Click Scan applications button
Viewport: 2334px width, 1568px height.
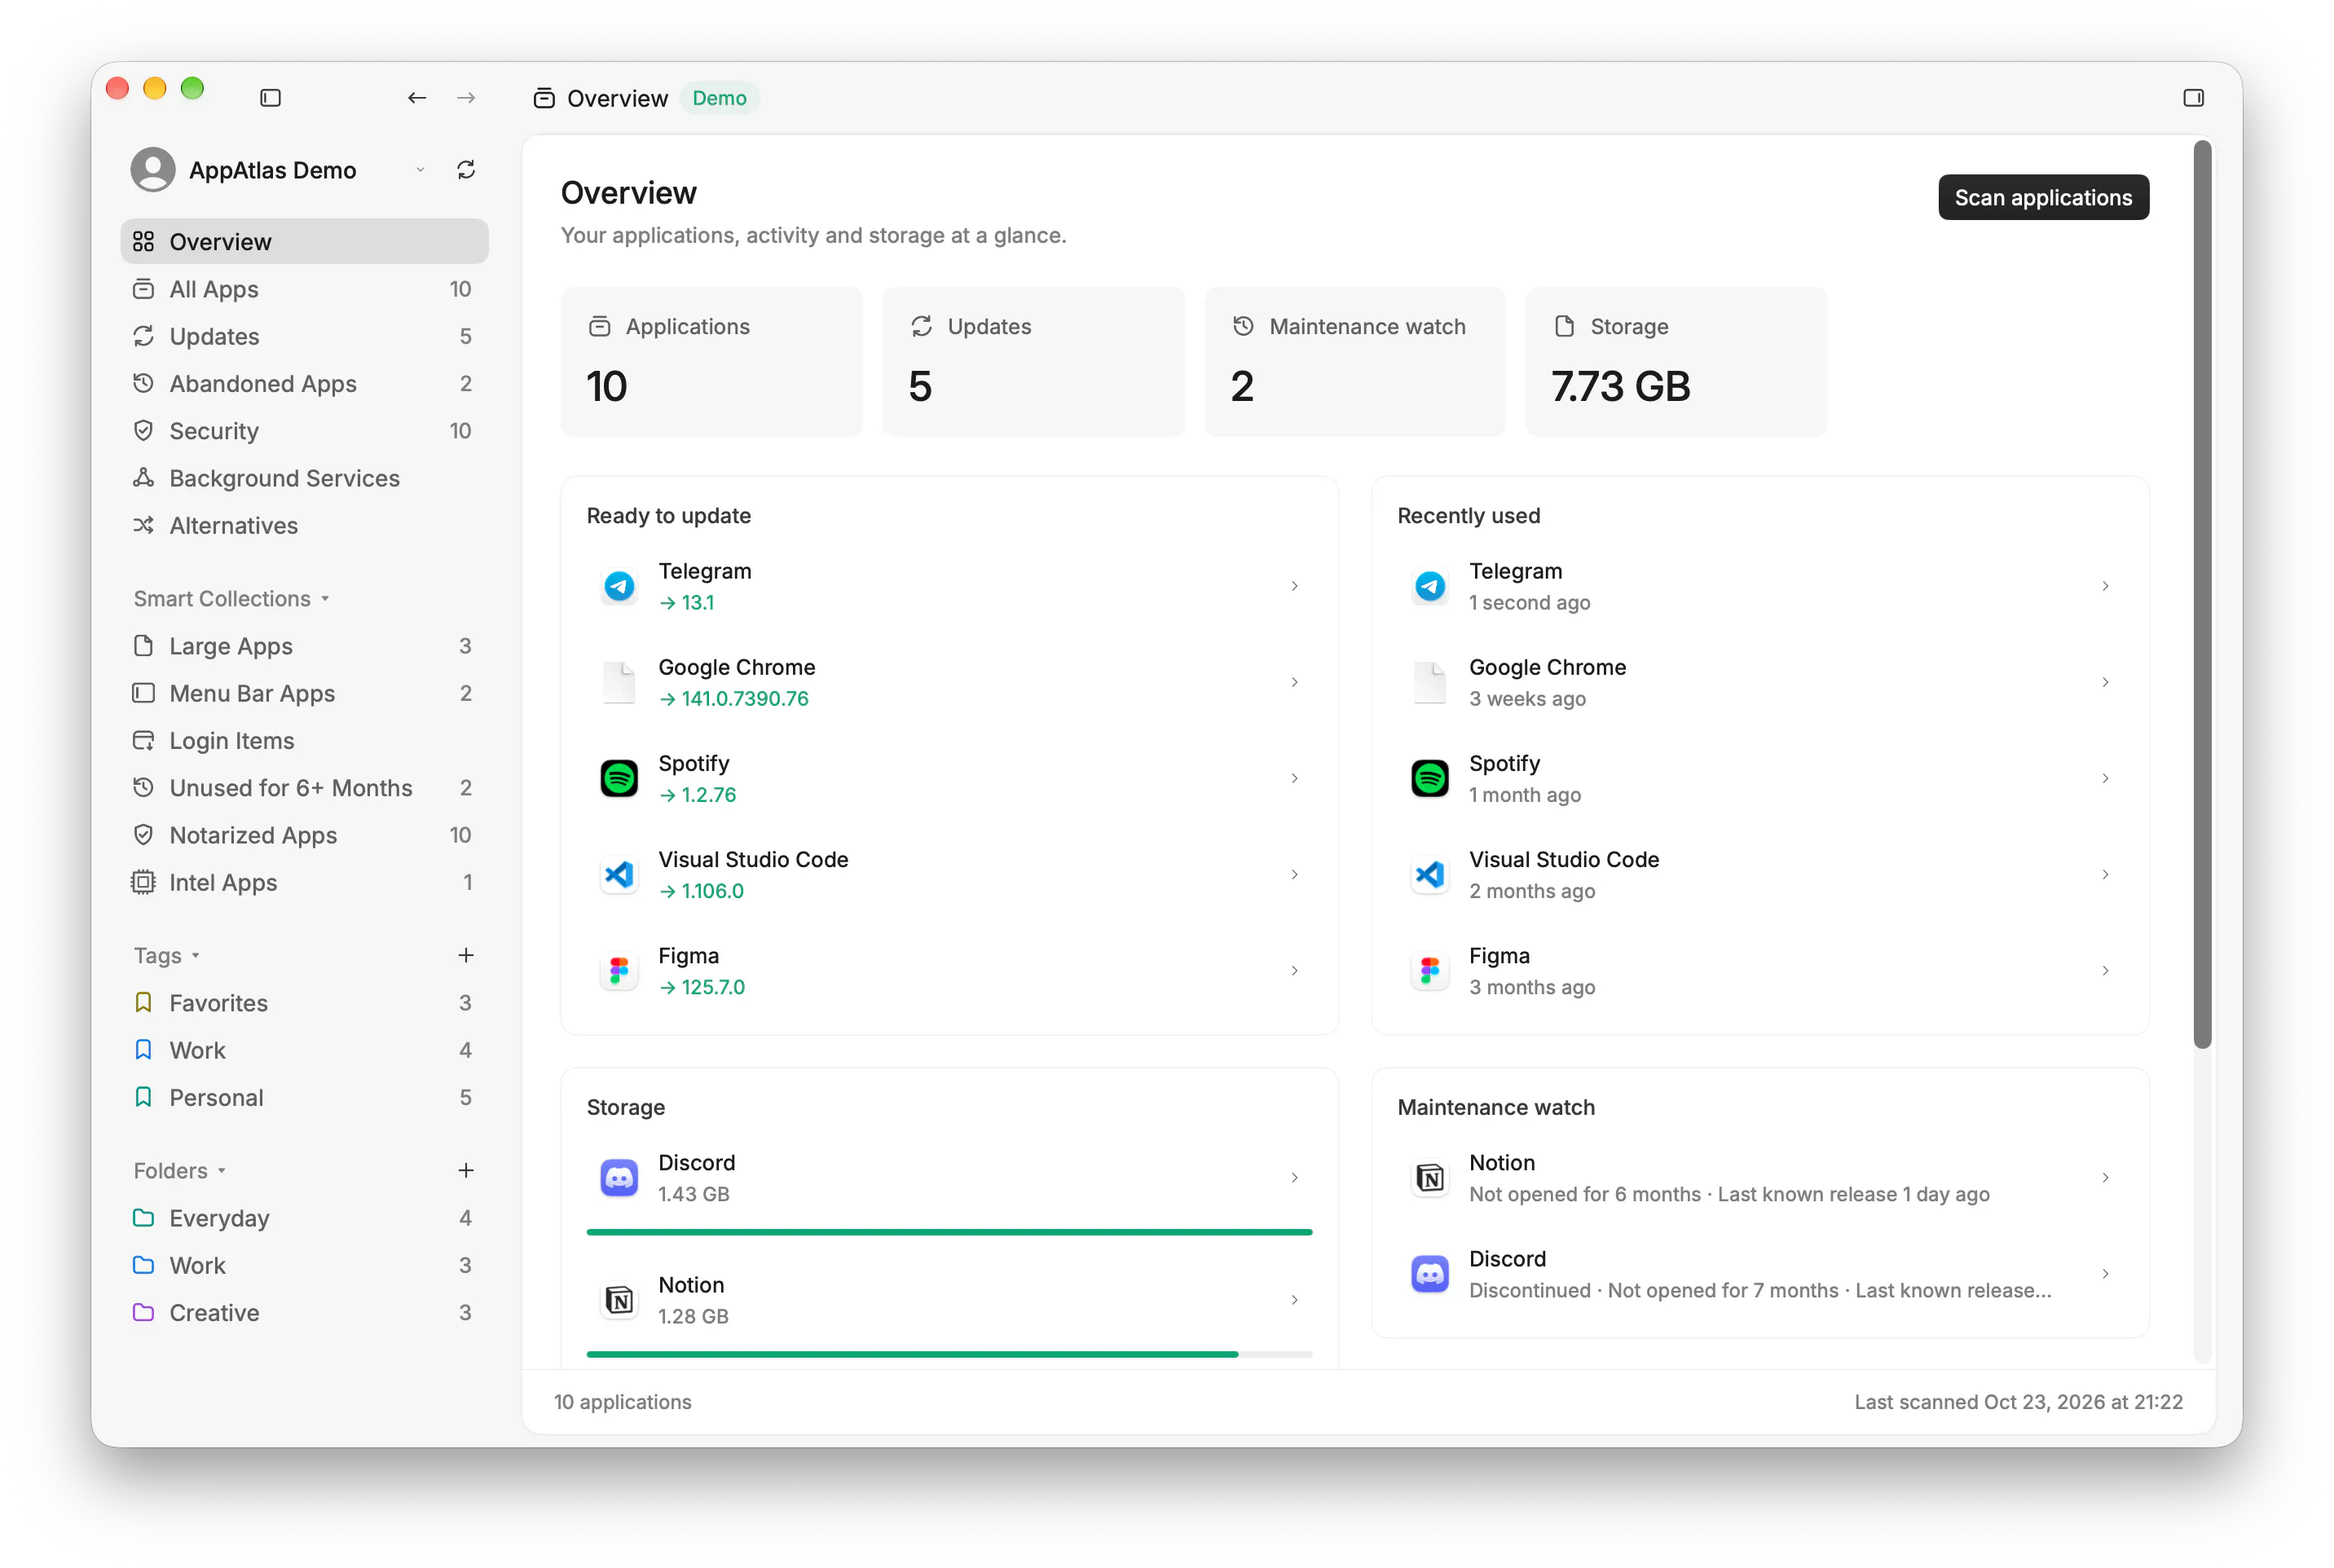click(x=2043, y=197)
